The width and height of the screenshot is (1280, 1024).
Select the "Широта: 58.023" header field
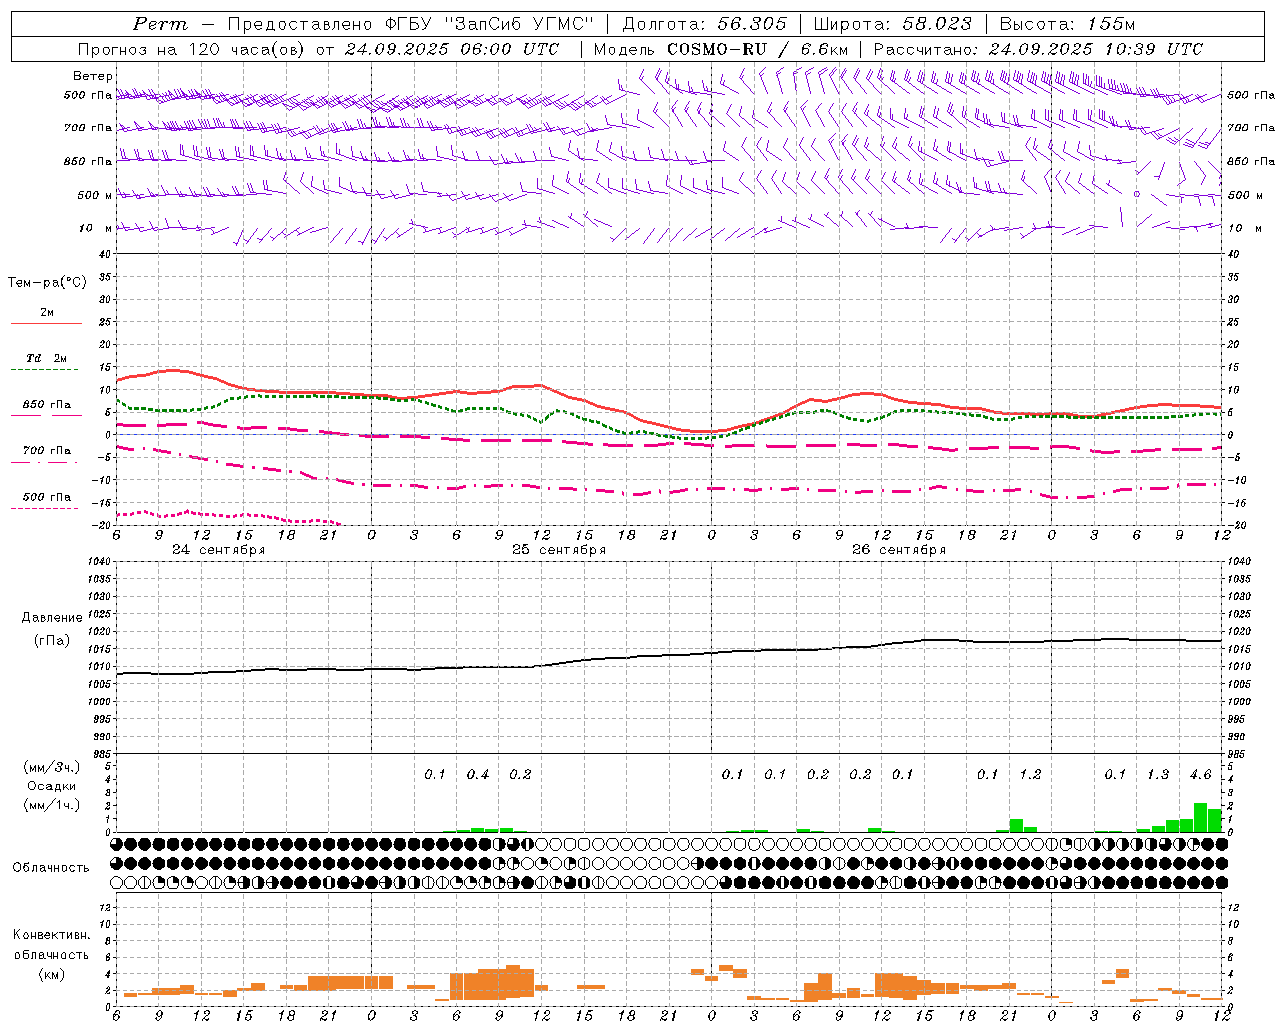(892, 24)
